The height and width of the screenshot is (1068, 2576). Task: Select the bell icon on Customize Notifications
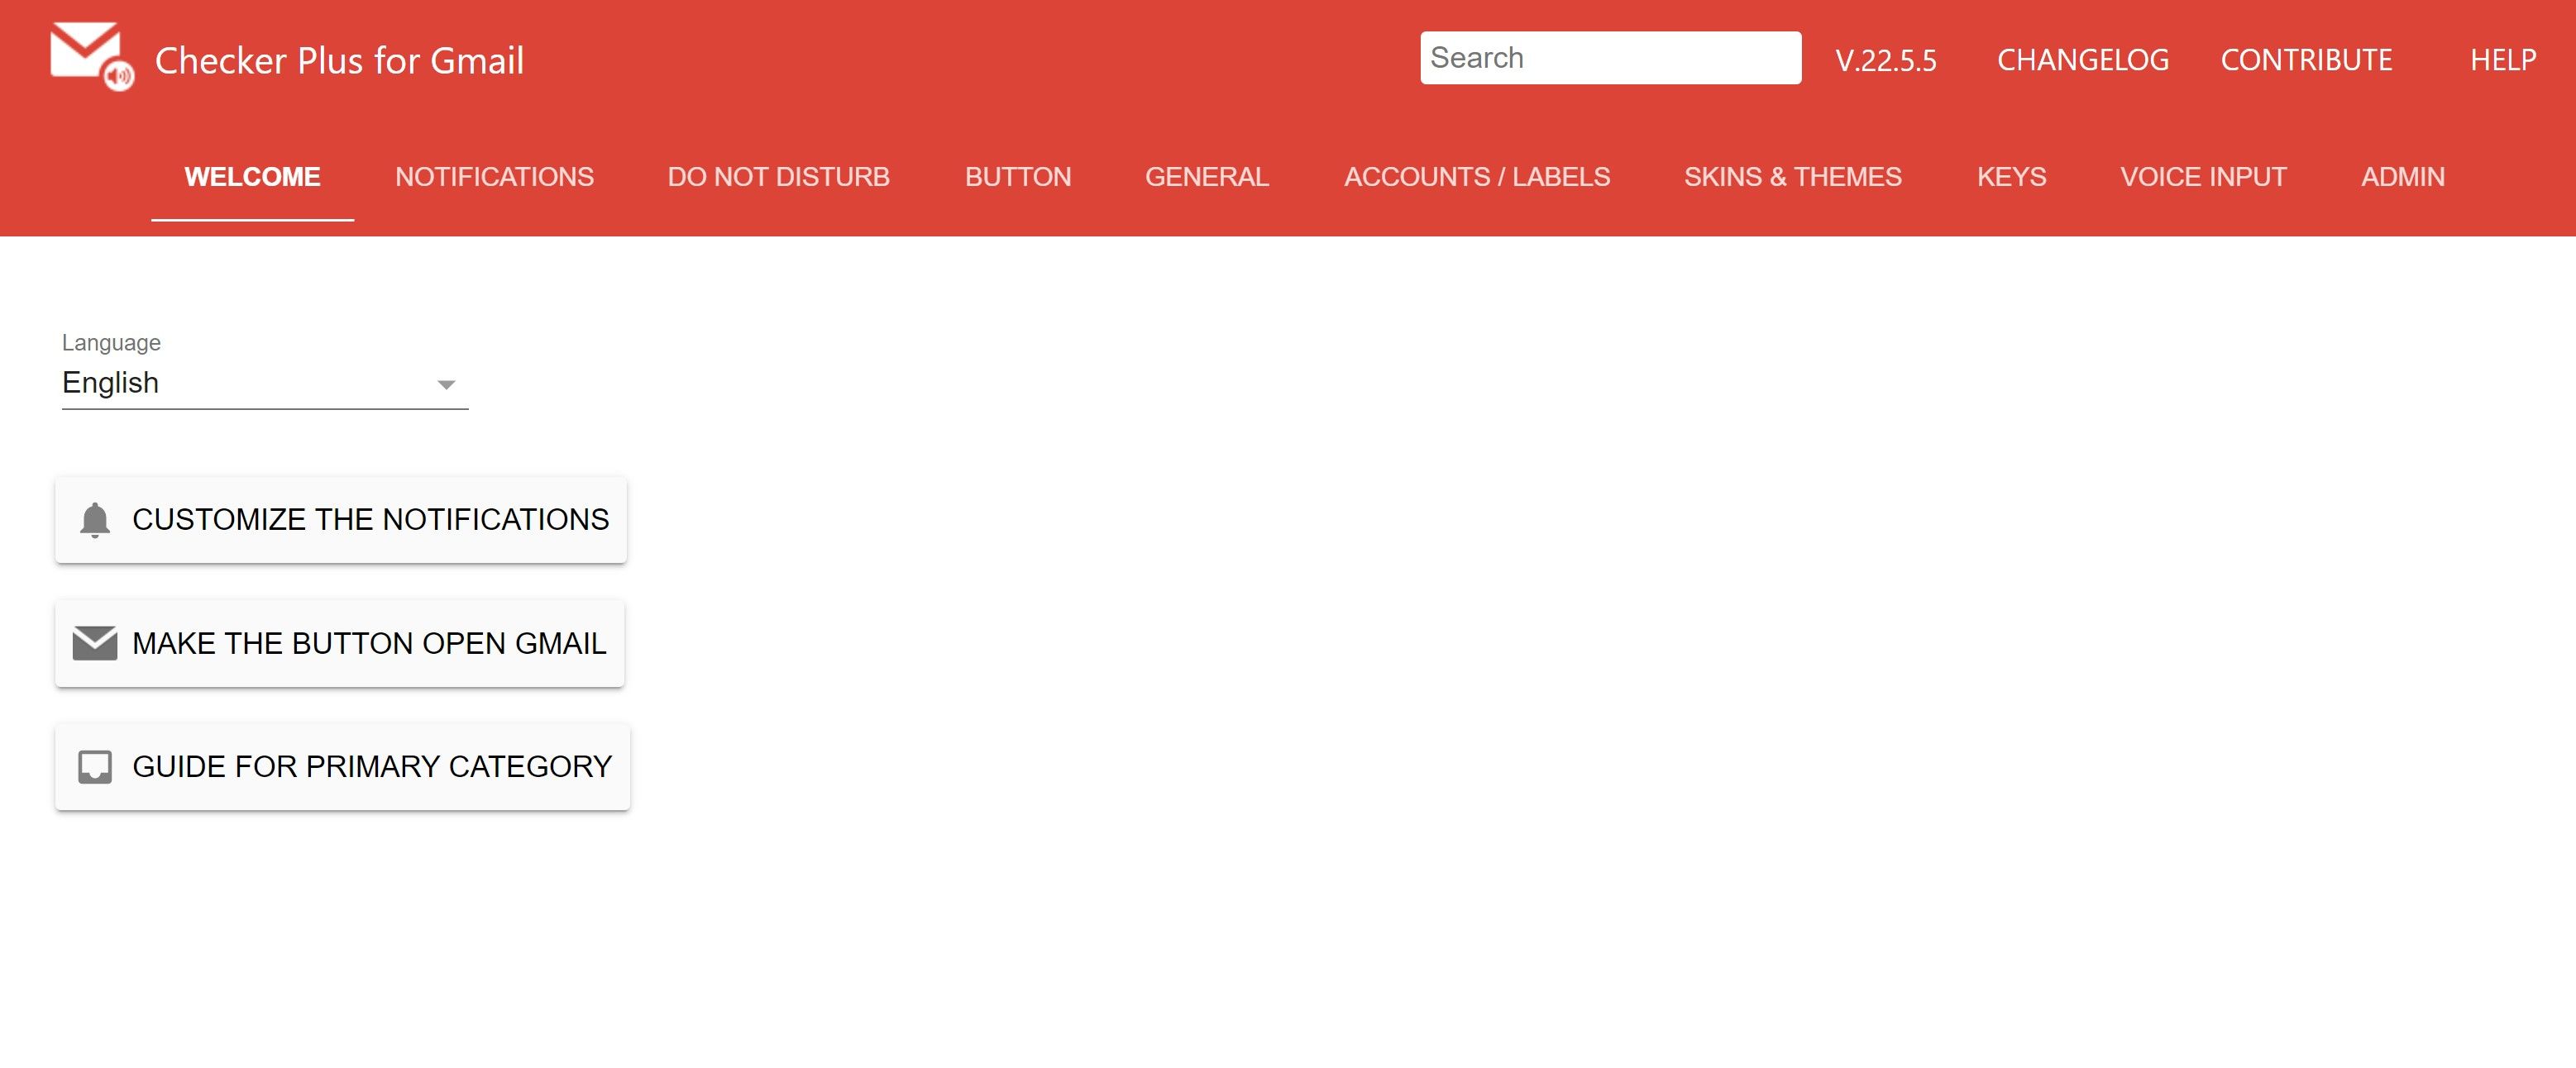tap(95, 519)
